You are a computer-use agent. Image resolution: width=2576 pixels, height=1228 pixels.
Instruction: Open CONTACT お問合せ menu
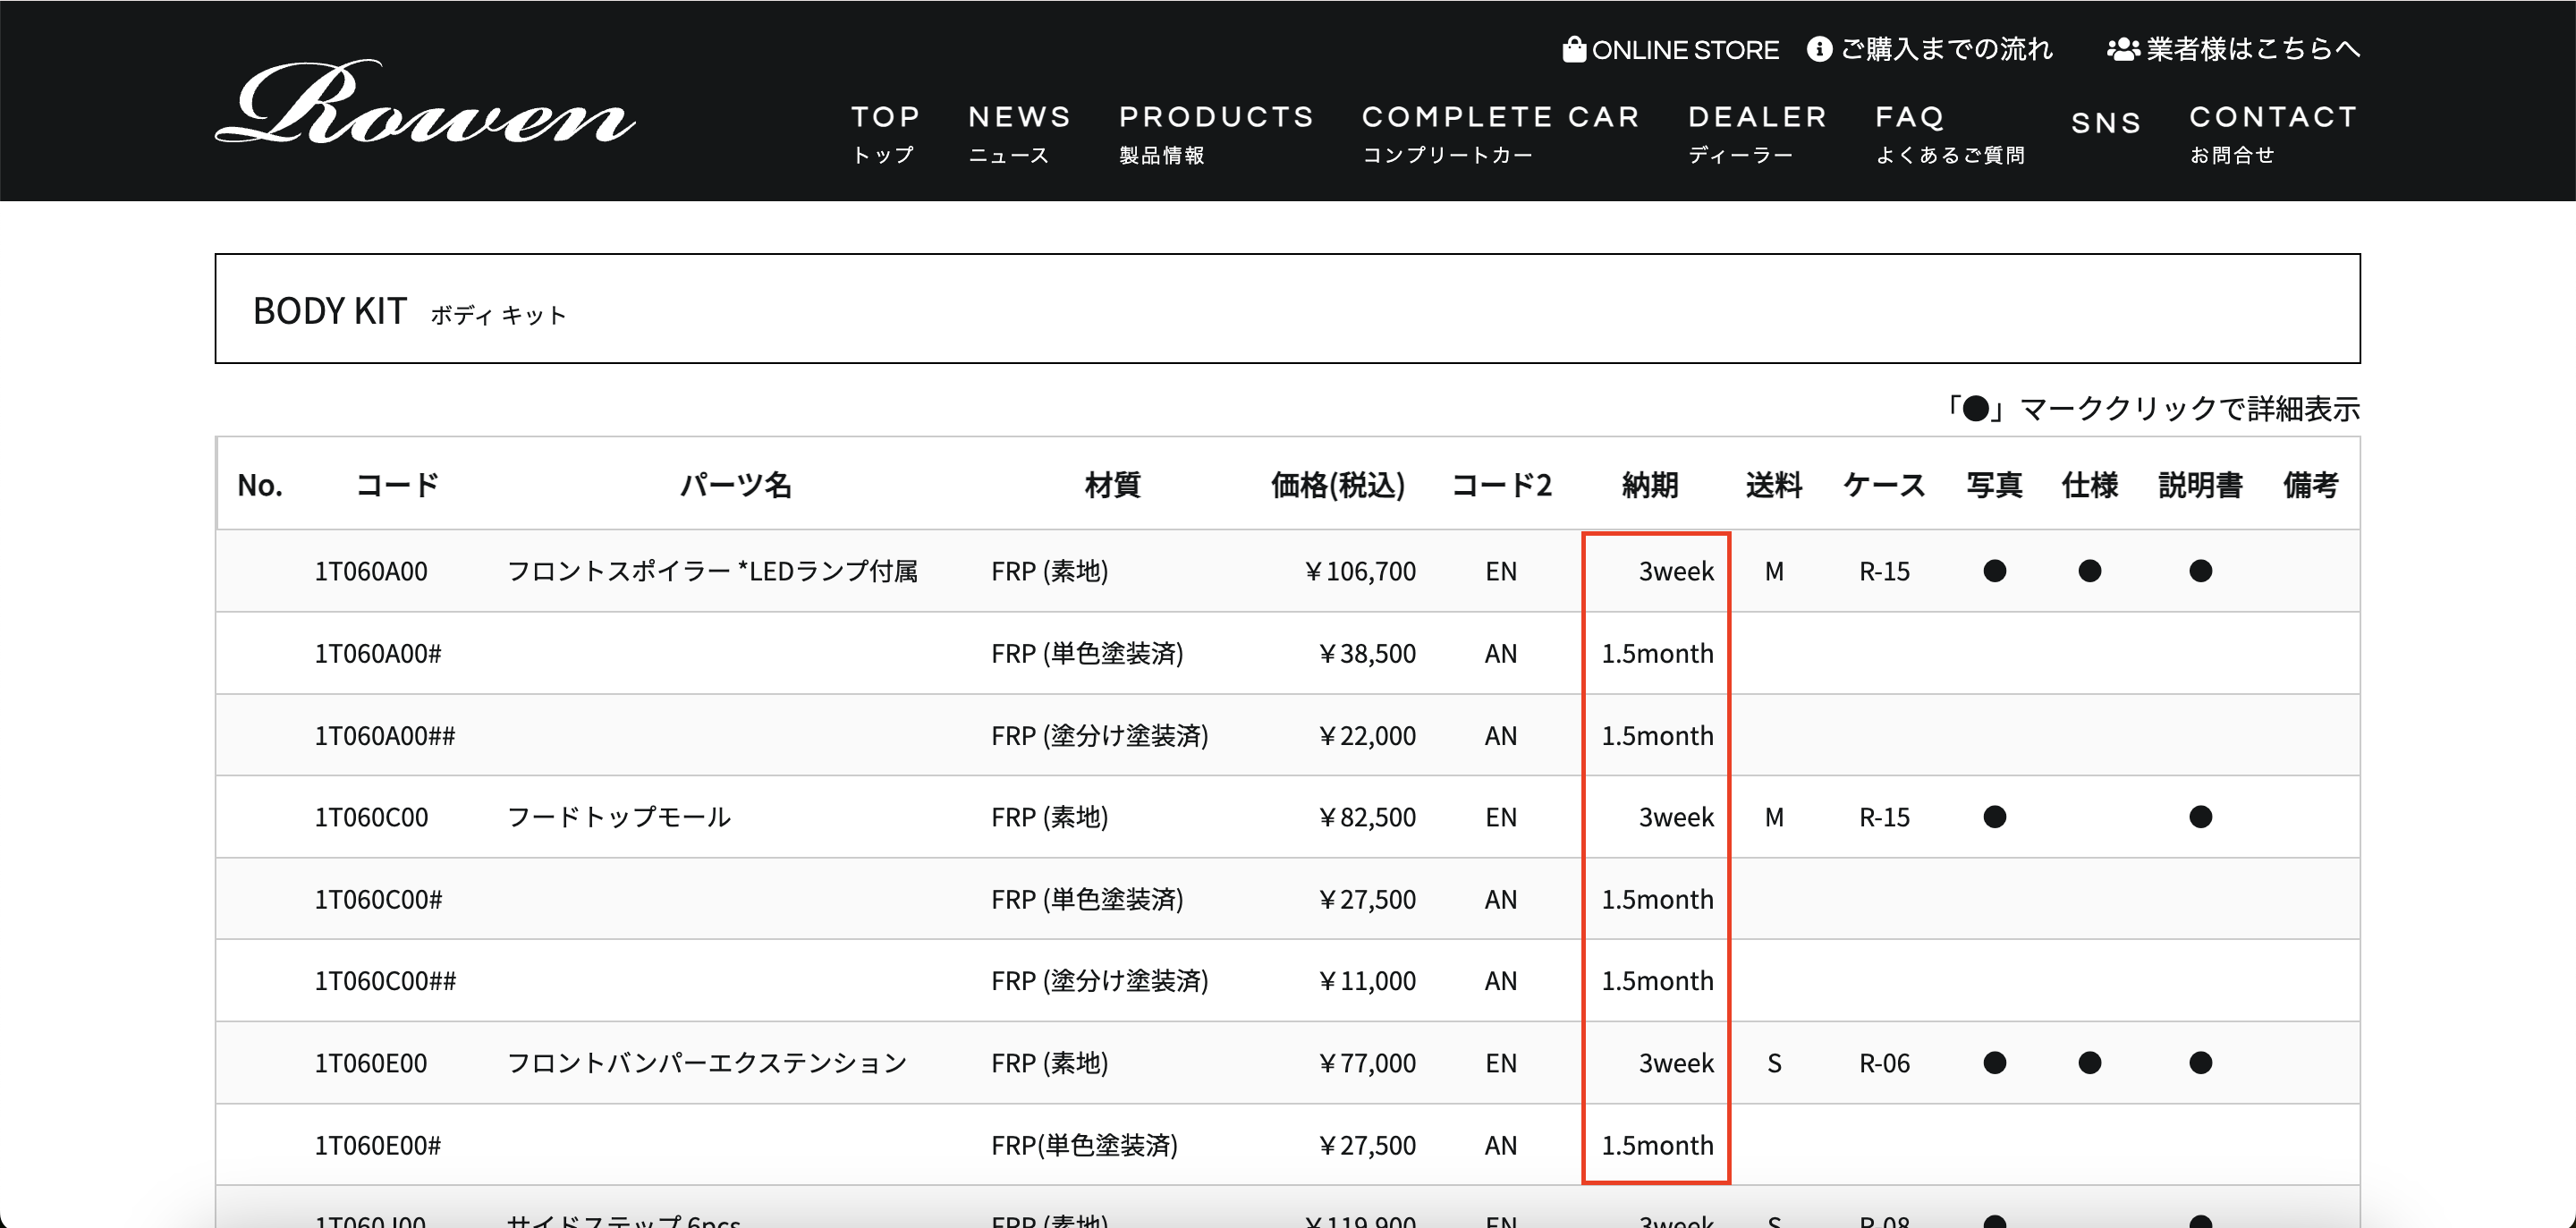(x=2273, y=134)
